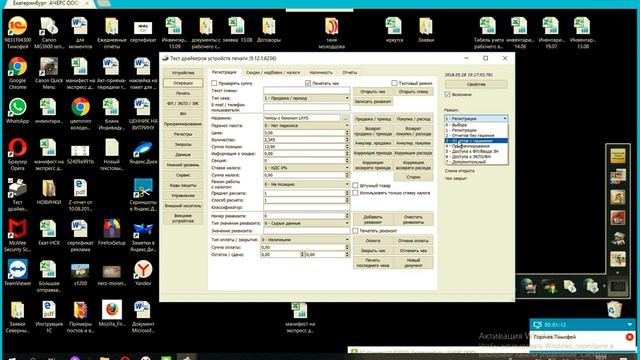640x360 pixels.
Task: Click the Закрыть чек button
Action: pos(373,250)
